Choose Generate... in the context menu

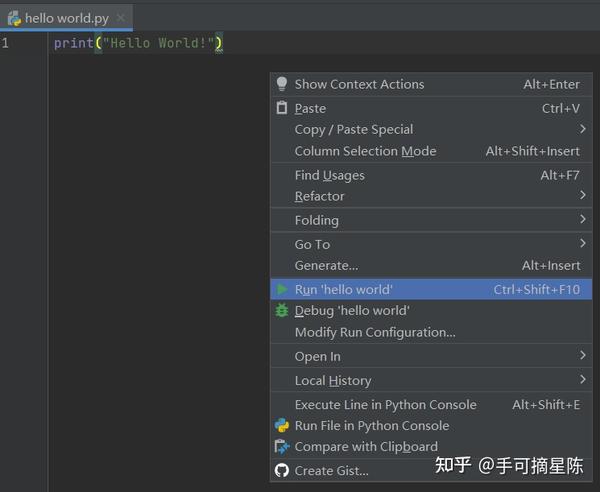(326, 265)
